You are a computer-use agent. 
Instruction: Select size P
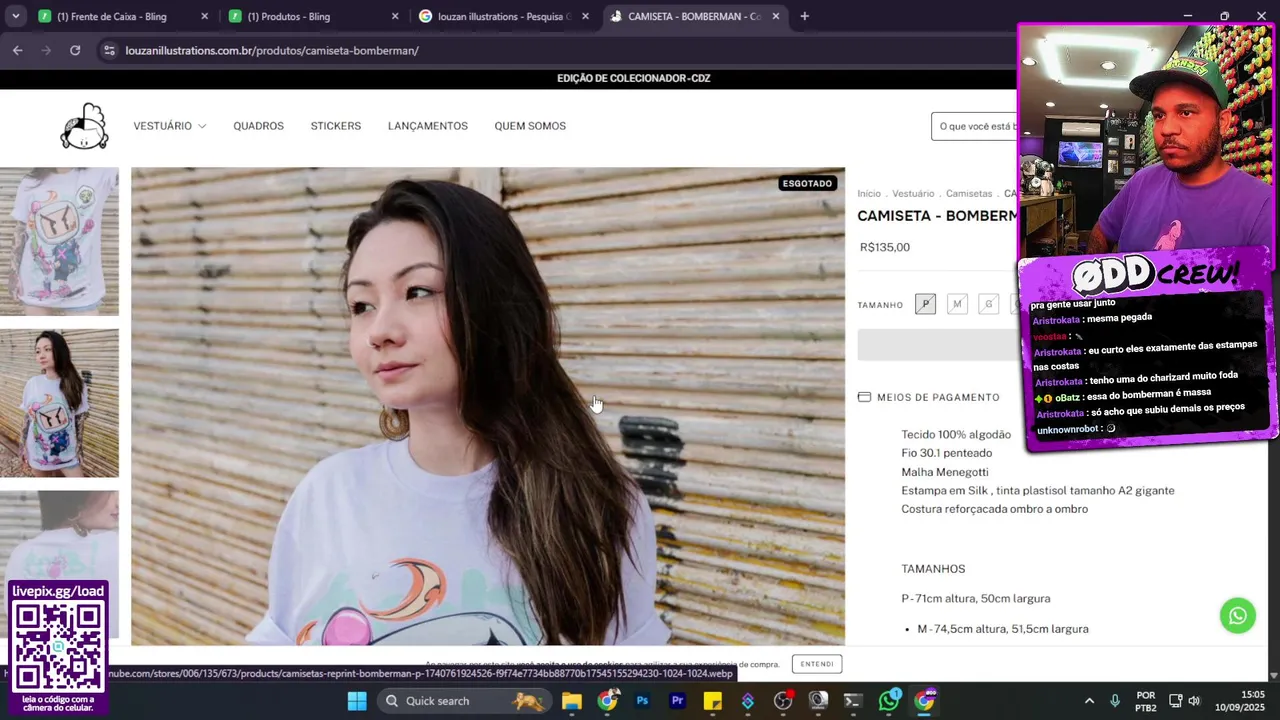pyautogui.click(x=925, y=304)
